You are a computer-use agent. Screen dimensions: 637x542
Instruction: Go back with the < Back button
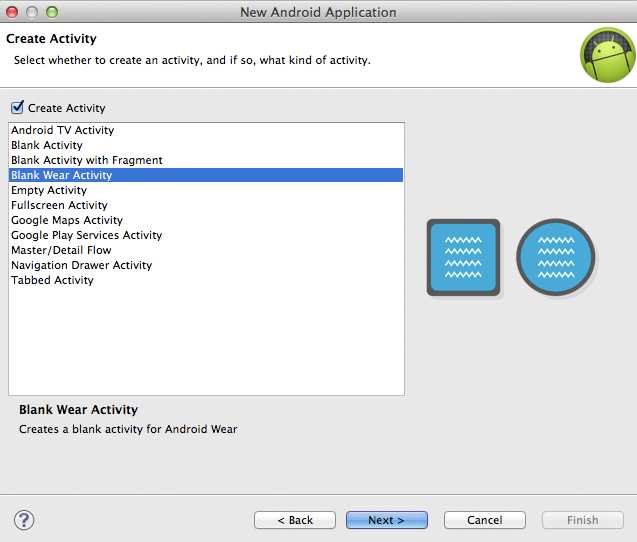(x=295, y=520)
